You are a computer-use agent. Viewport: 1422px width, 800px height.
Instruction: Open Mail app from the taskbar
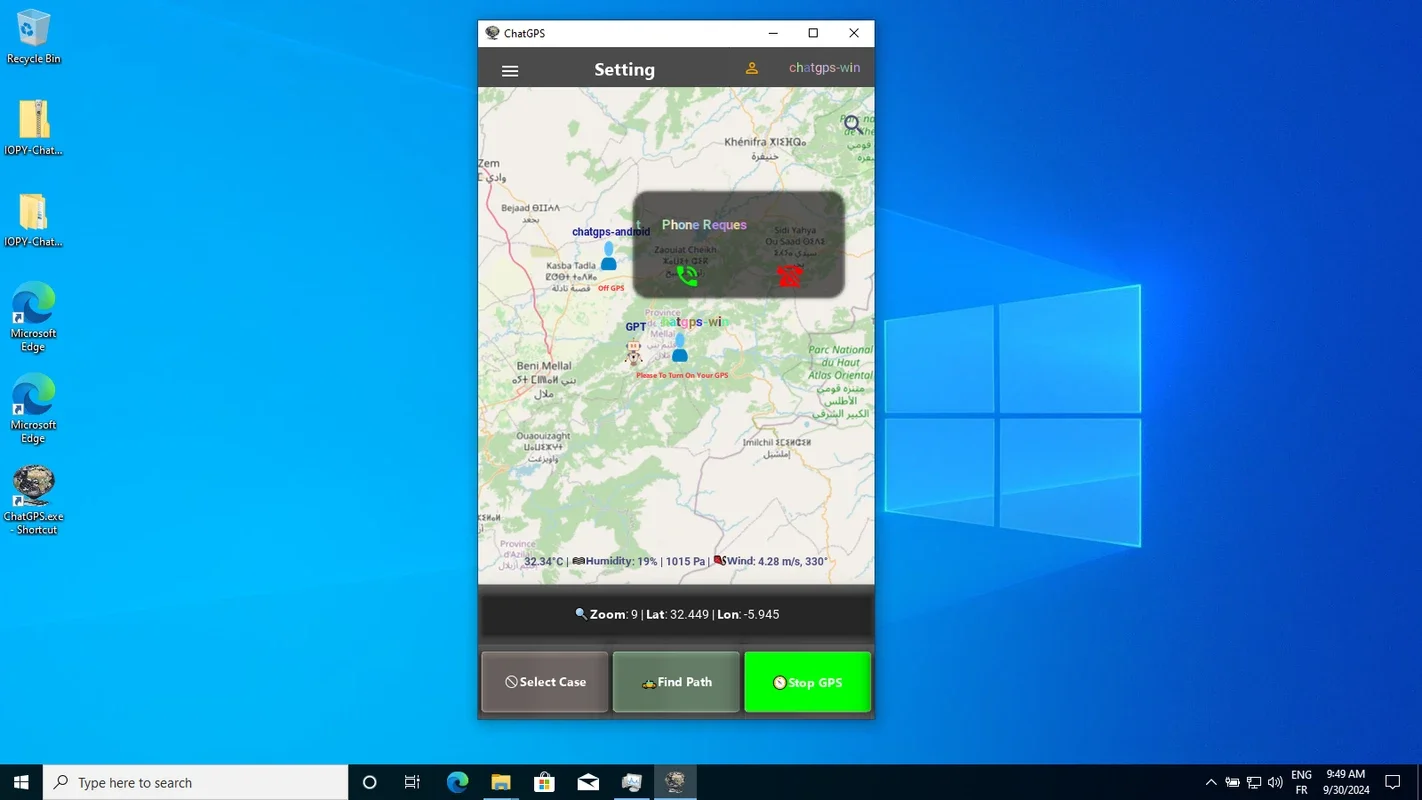(588, 782)
